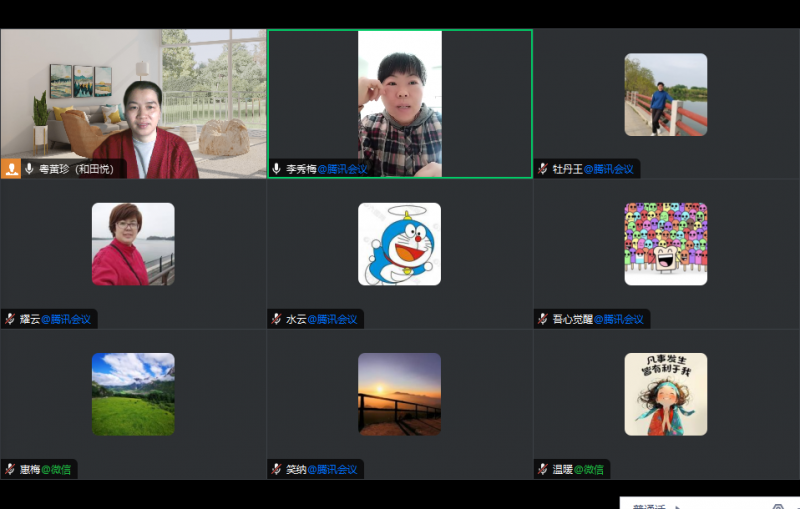
Task: Click the muted mic icon for 吾心觉醒
Action: (x=543, y=319)
